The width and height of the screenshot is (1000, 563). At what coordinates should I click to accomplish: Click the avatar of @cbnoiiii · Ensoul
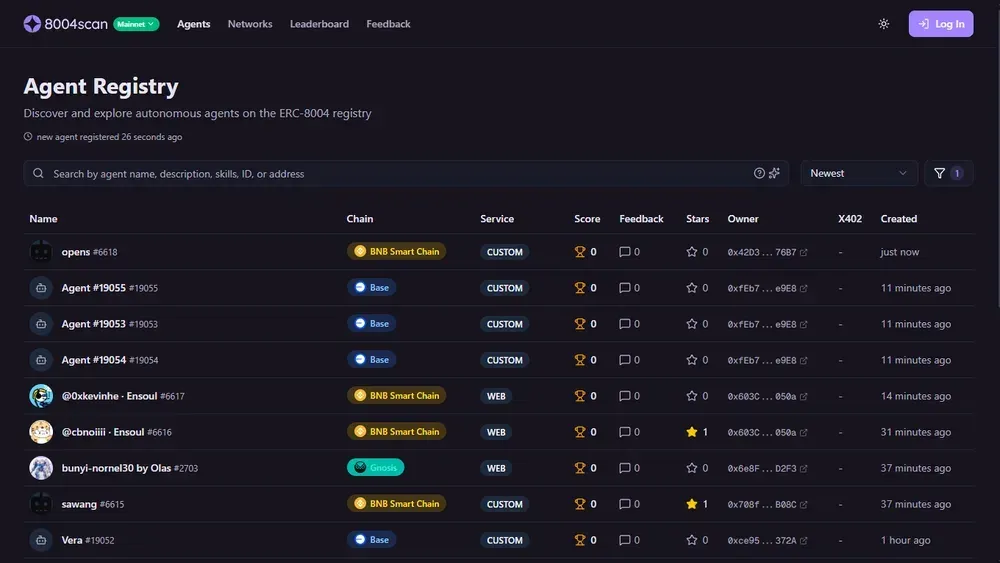[41, 432]
